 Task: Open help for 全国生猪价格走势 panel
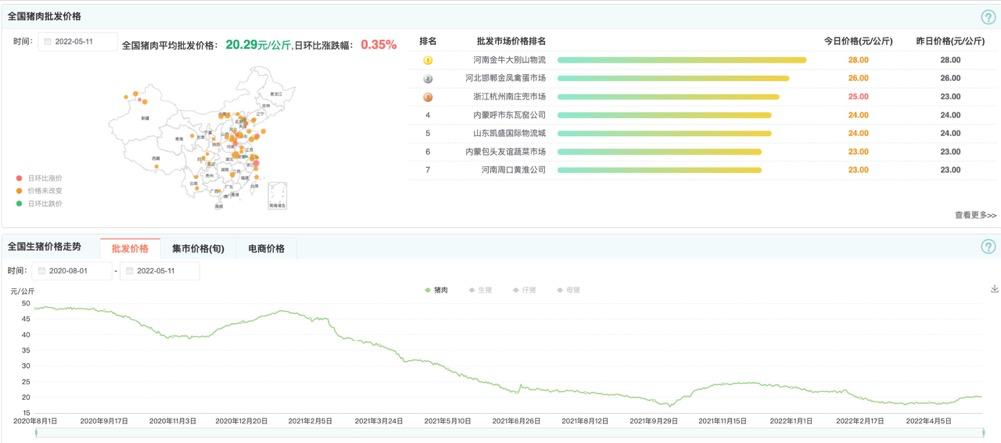point(988,247)
